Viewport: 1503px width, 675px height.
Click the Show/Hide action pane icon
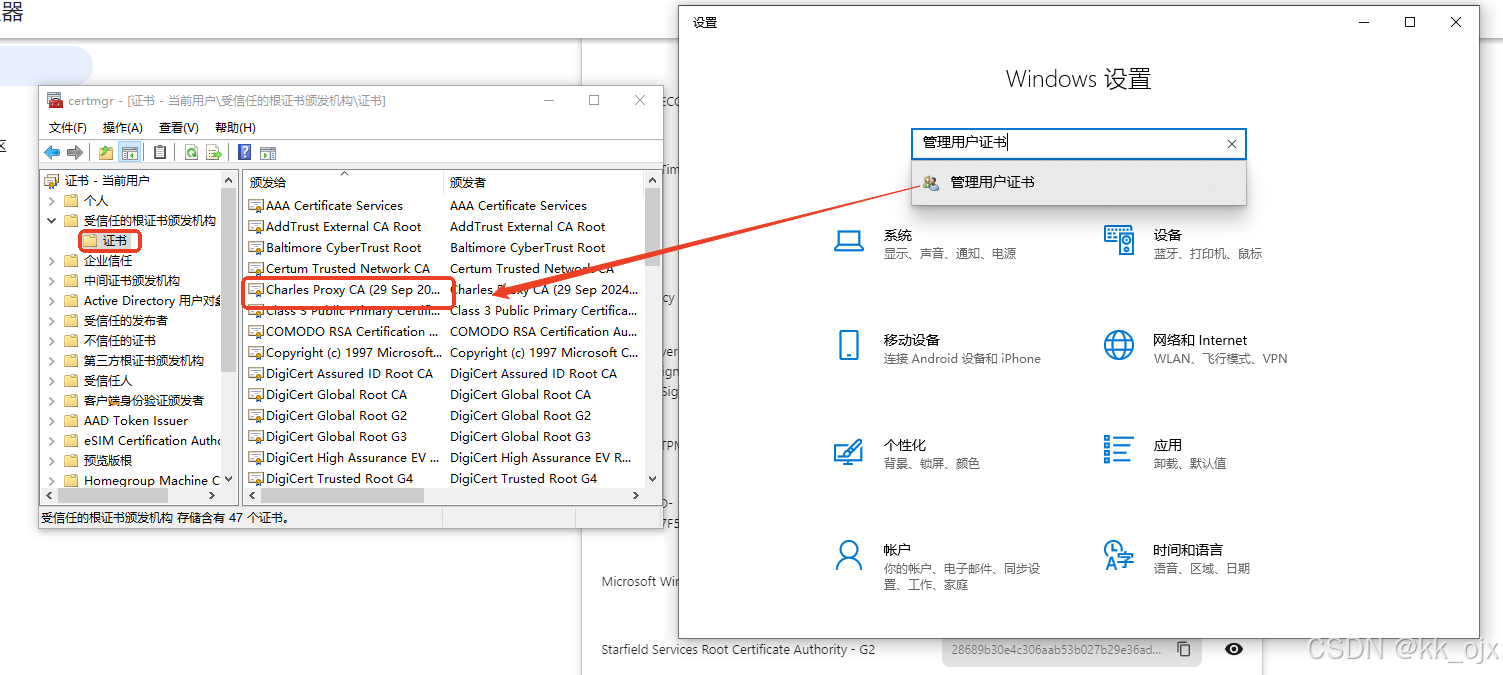tap(267, 152)
